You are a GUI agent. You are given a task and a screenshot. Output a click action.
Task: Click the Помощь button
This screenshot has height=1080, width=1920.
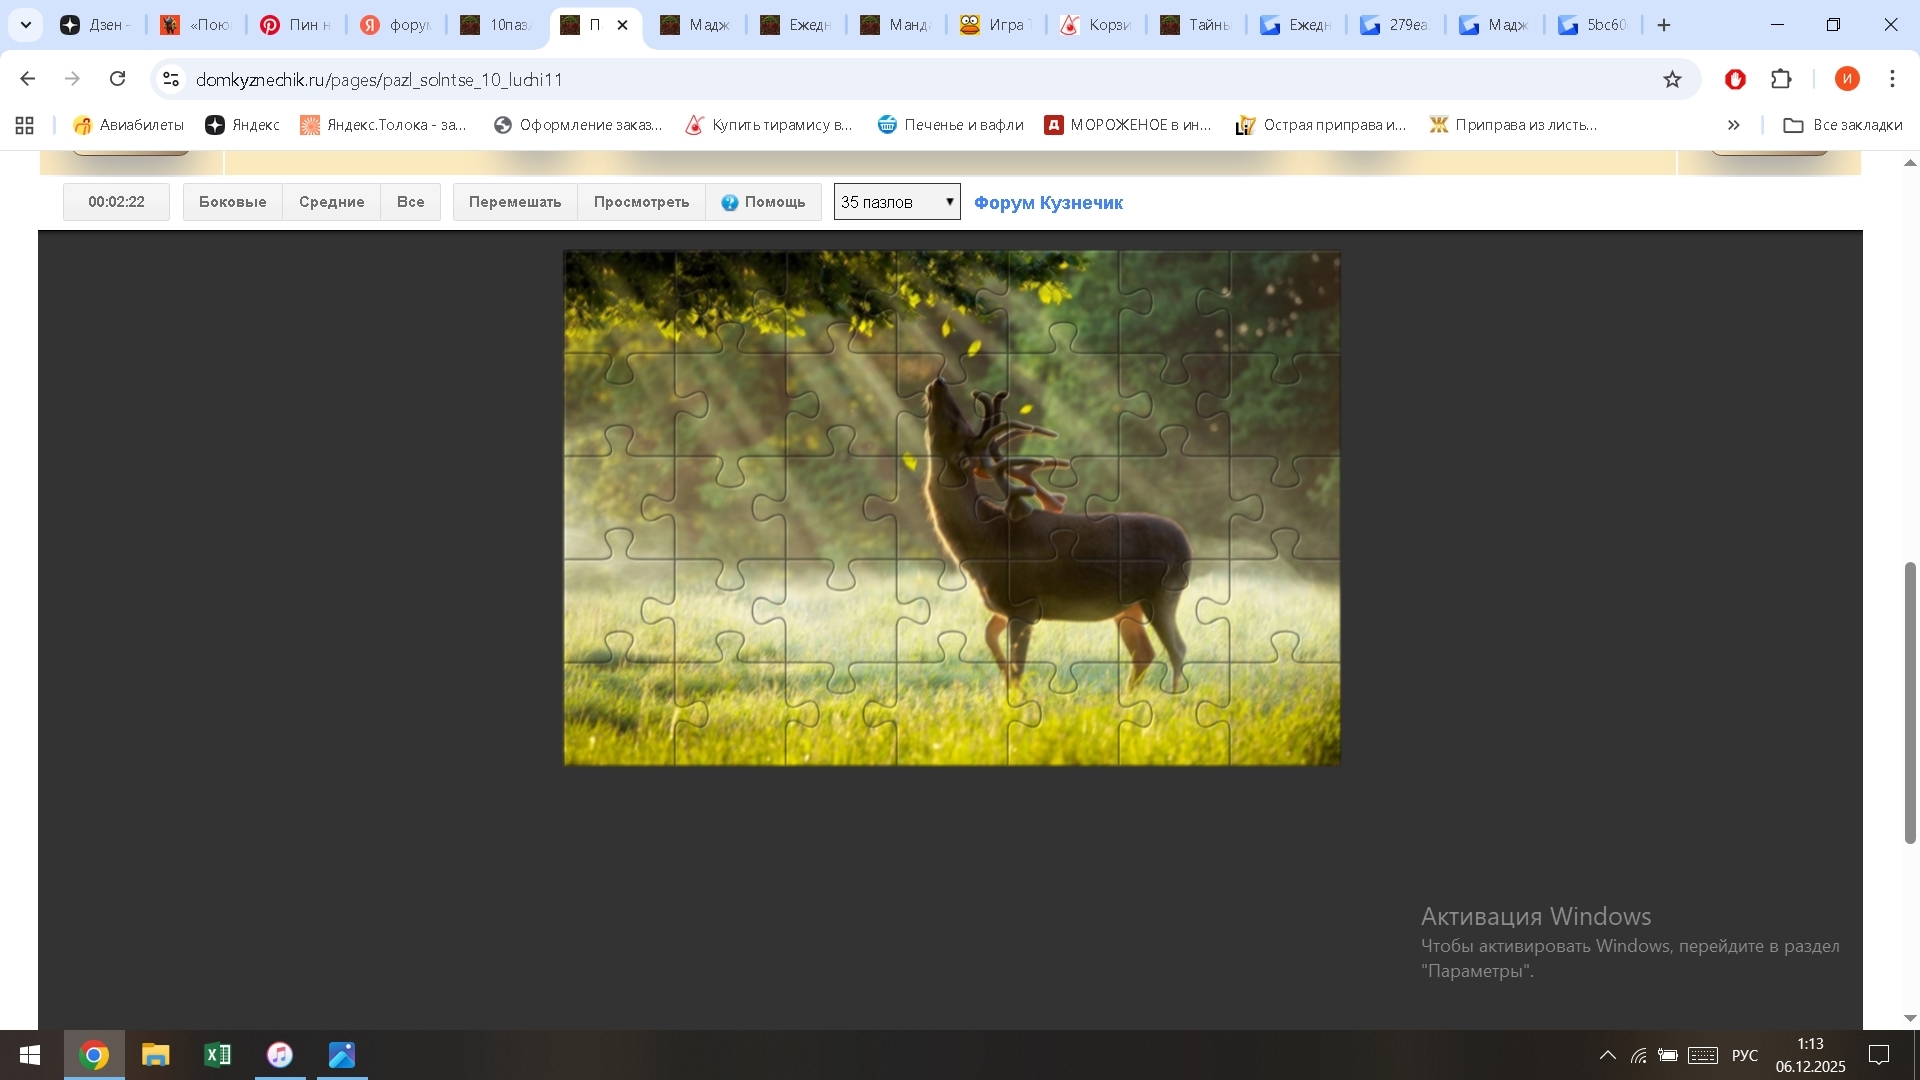[764, 202]
